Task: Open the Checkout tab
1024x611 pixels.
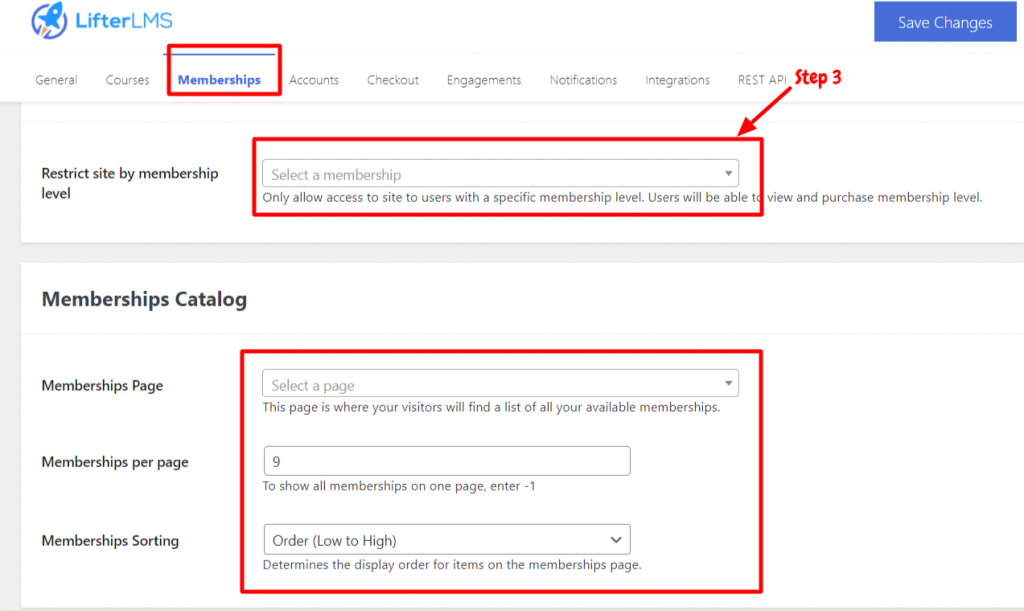Action: pyautogui.click(x=392, y=80)
